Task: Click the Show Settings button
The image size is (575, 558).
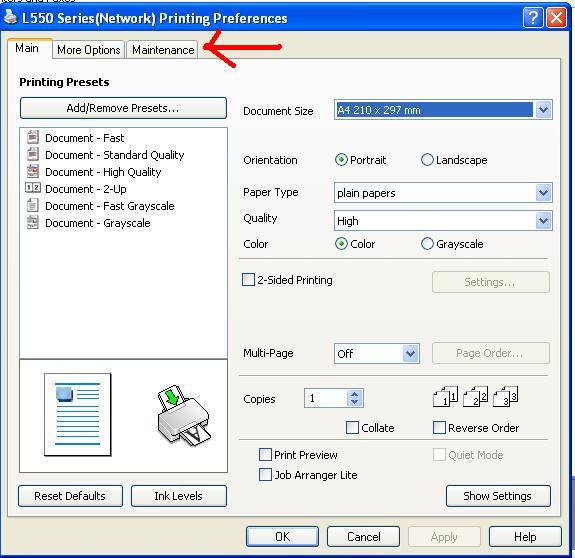Action: pyautogui.click(x=498, y=496)
